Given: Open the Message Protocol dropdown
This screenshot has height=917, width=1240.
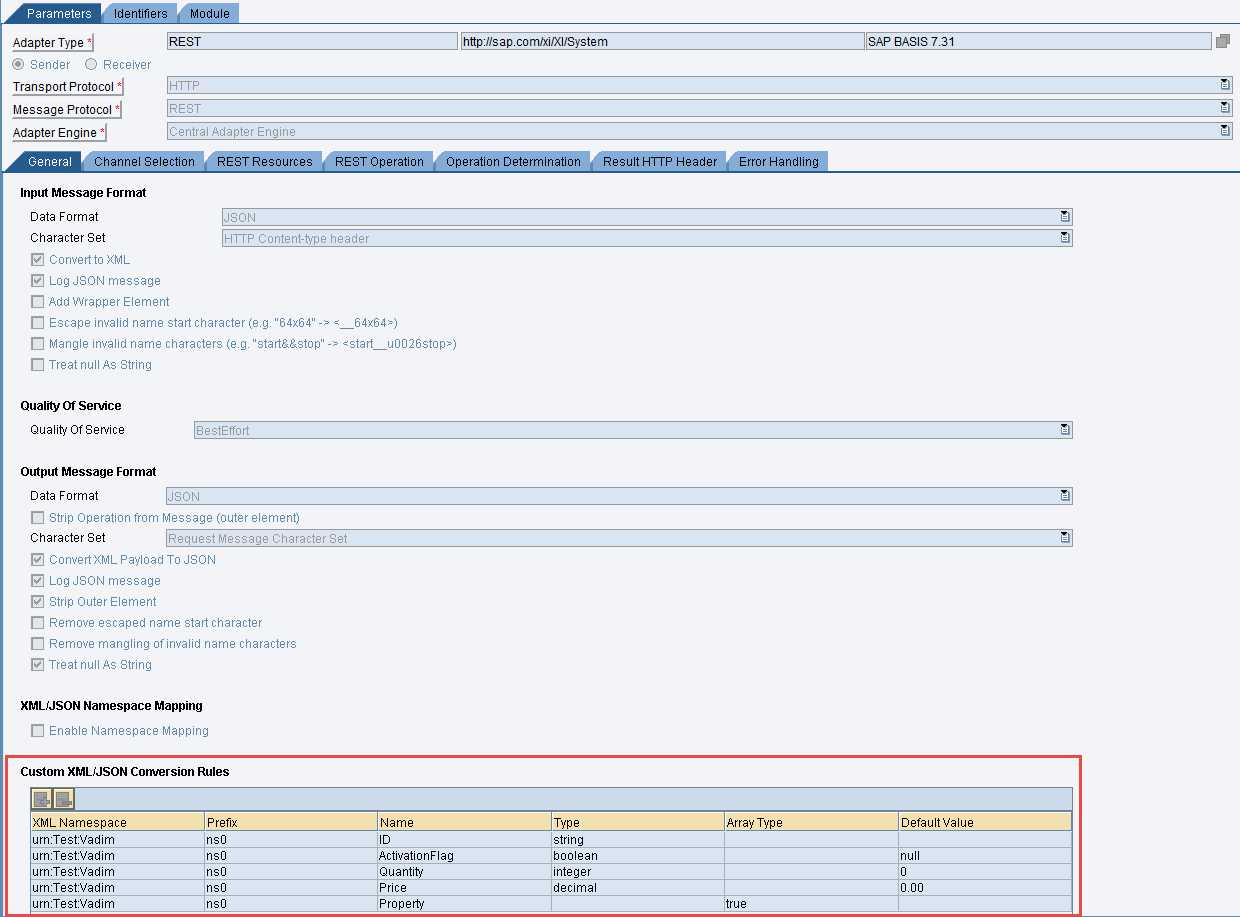Looking at the screenshot, I should [1224, 107].
